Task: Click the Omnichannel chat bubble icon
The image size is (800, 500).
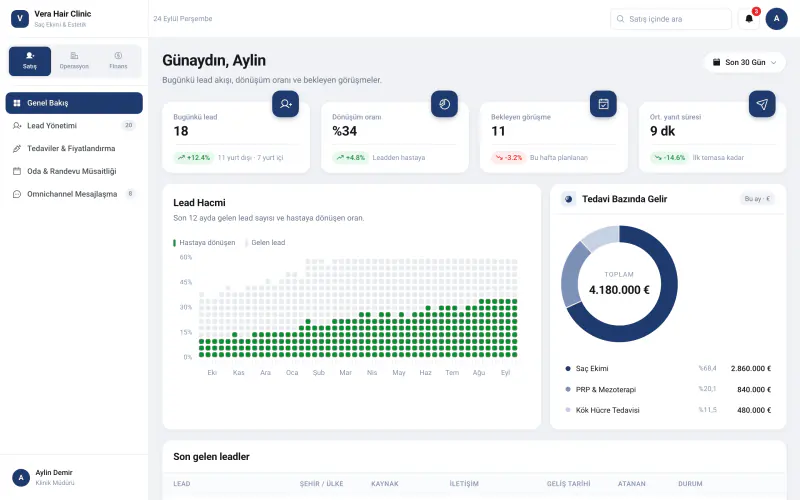Action: pyautogui.click(x=17, y=194)
